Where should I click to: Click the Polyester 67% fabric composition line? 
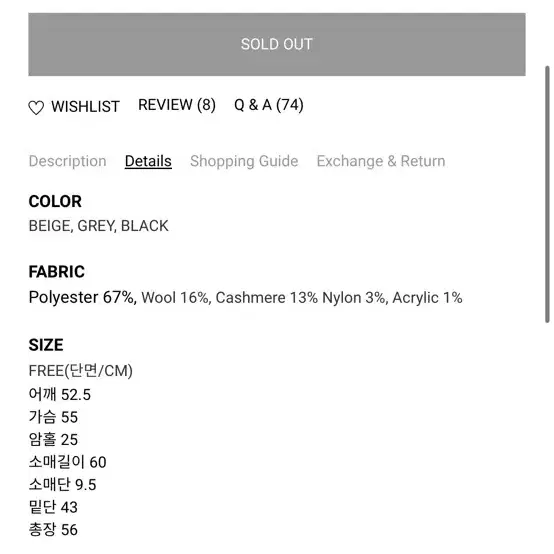[x=245, y=297]
